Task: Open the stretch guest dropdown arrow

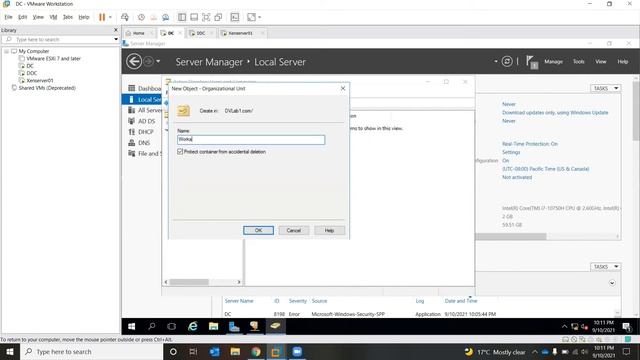Action: (260, 17)
